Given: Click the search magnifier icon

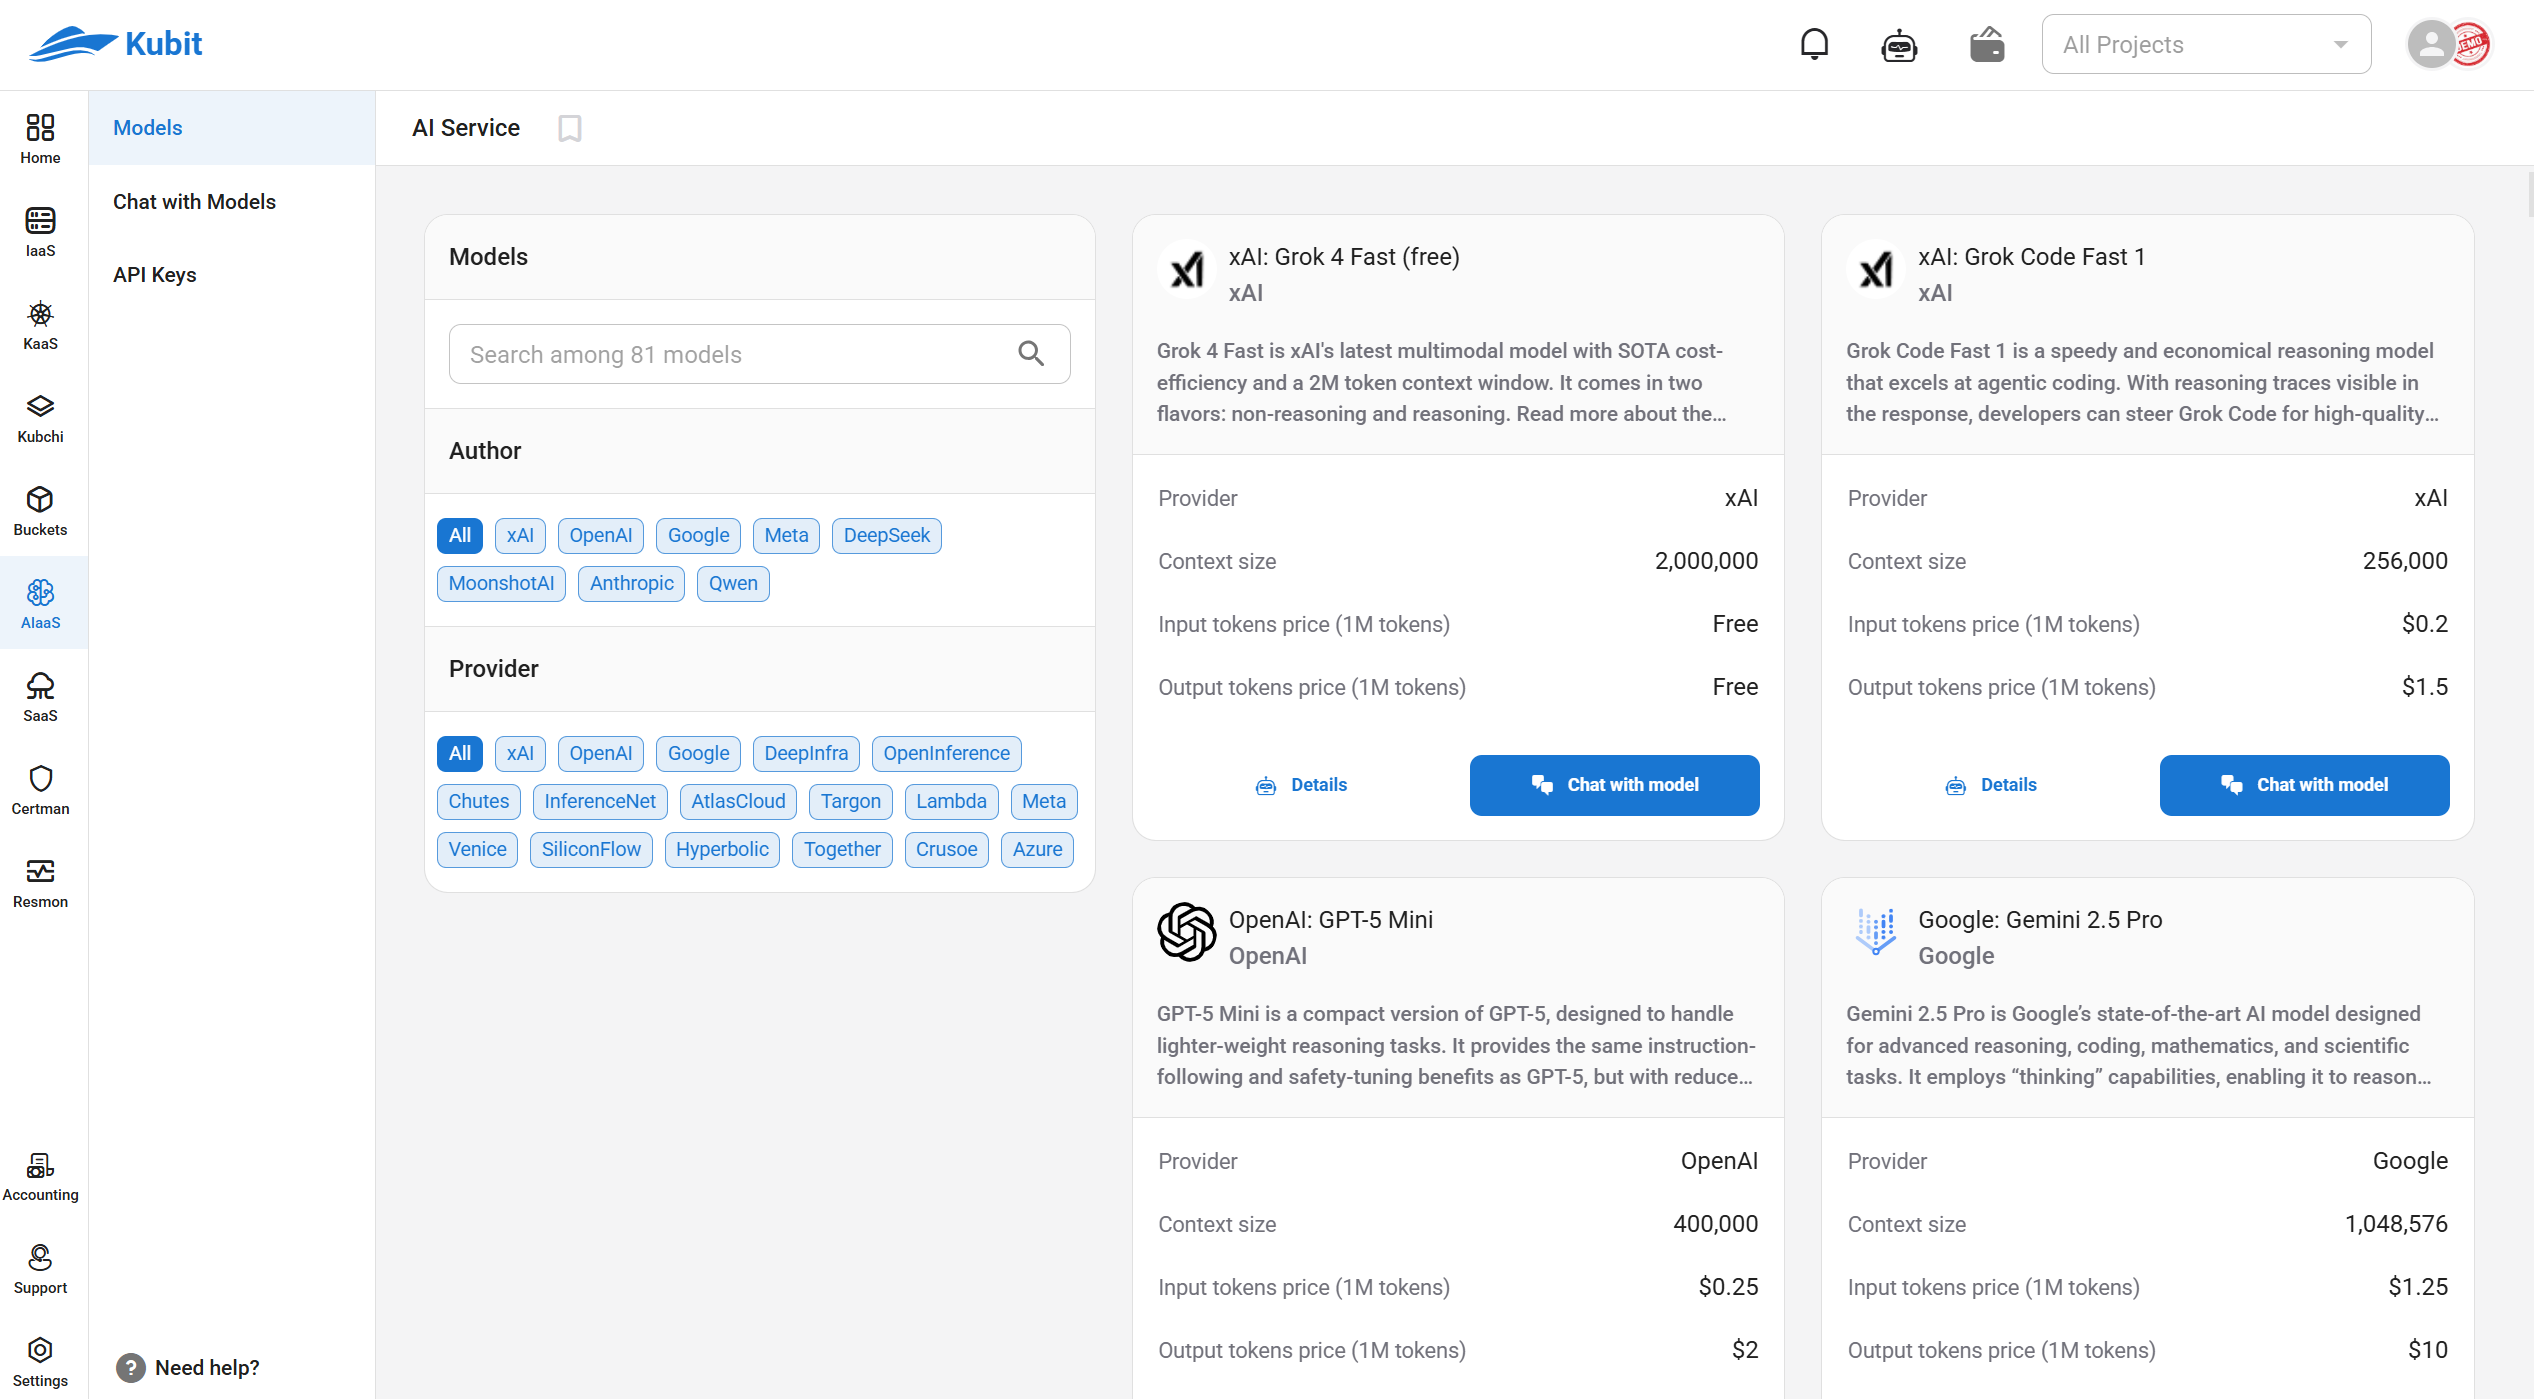Looking at the screenshot, I should pyautogui.click(x=1031, y=354).
